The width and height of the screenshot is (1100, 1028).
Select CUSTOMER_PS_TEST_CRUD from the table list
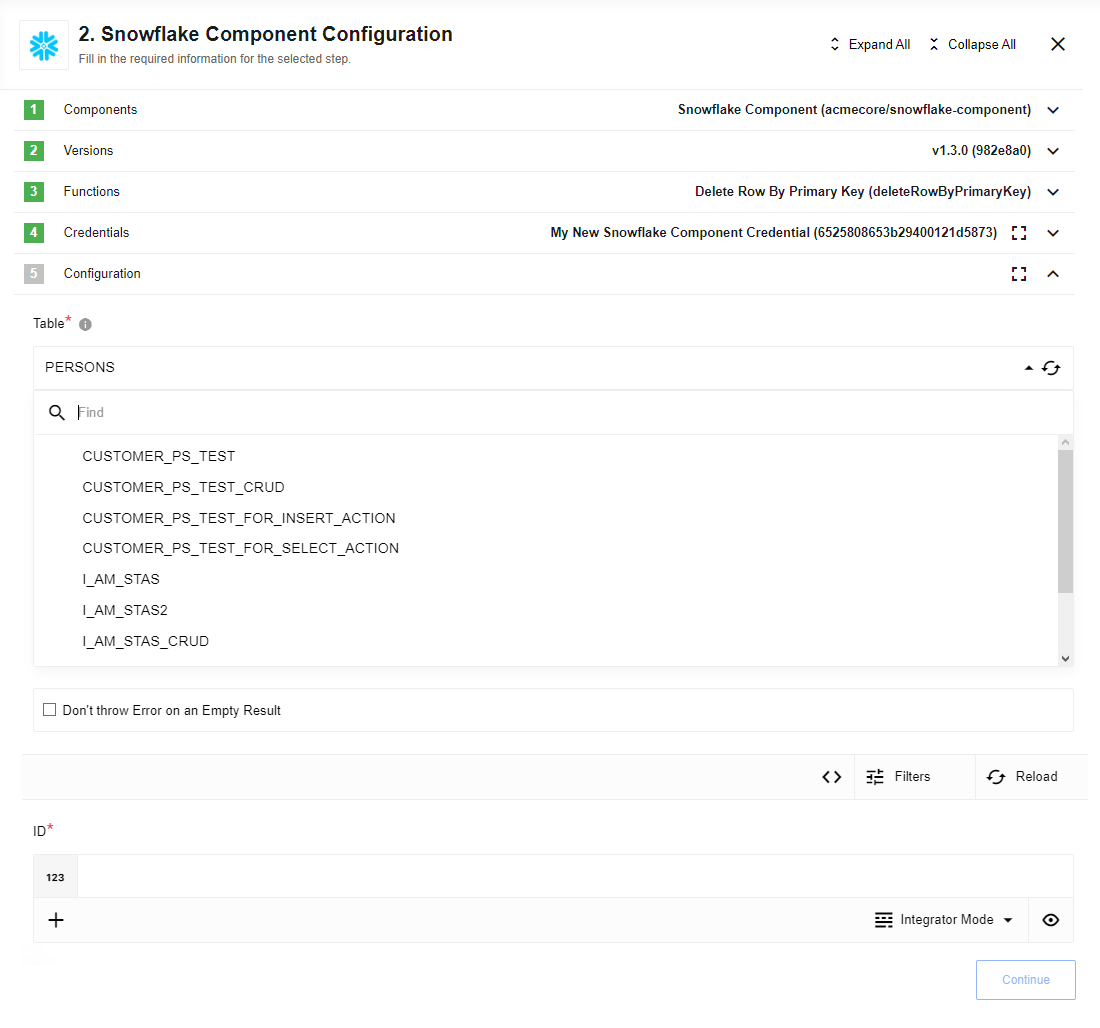click(x=183, y=487)
